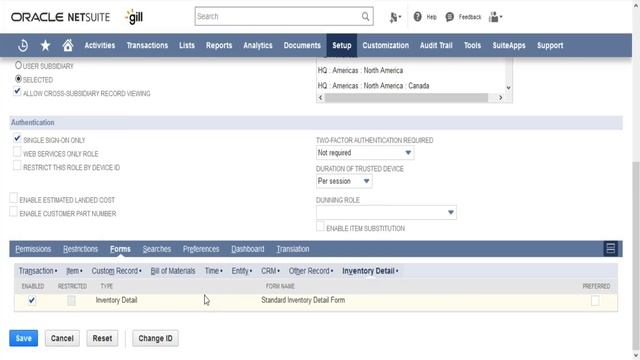The width and height of the screenshot is (640, 360).
Task: Switch to the Translation subtab
Action: click(293, 249)
